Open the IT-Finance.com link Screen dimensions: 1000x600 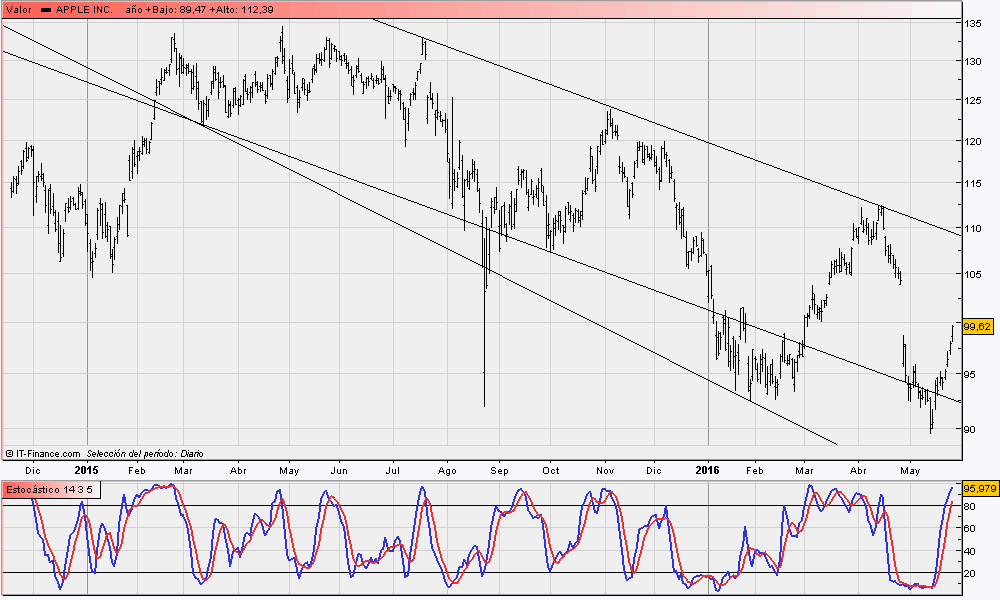coord(47,453)
